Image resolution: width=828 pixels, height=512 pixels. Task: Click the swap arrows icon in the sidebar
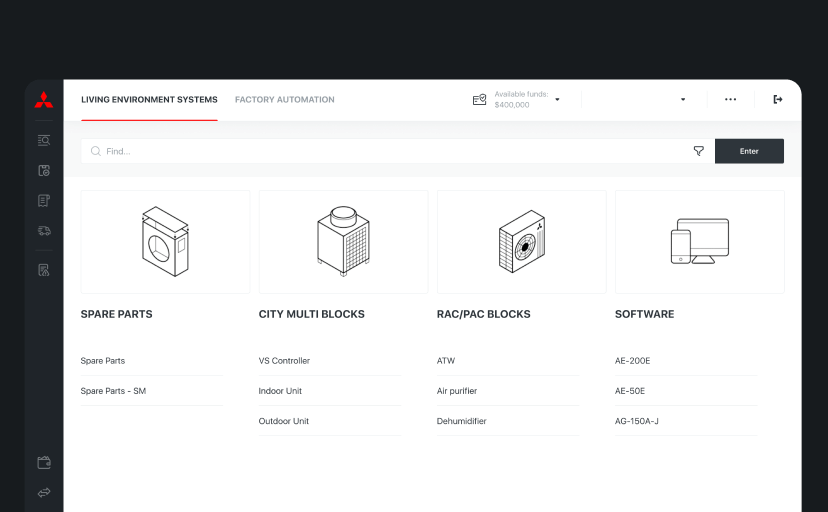point(44,493)
